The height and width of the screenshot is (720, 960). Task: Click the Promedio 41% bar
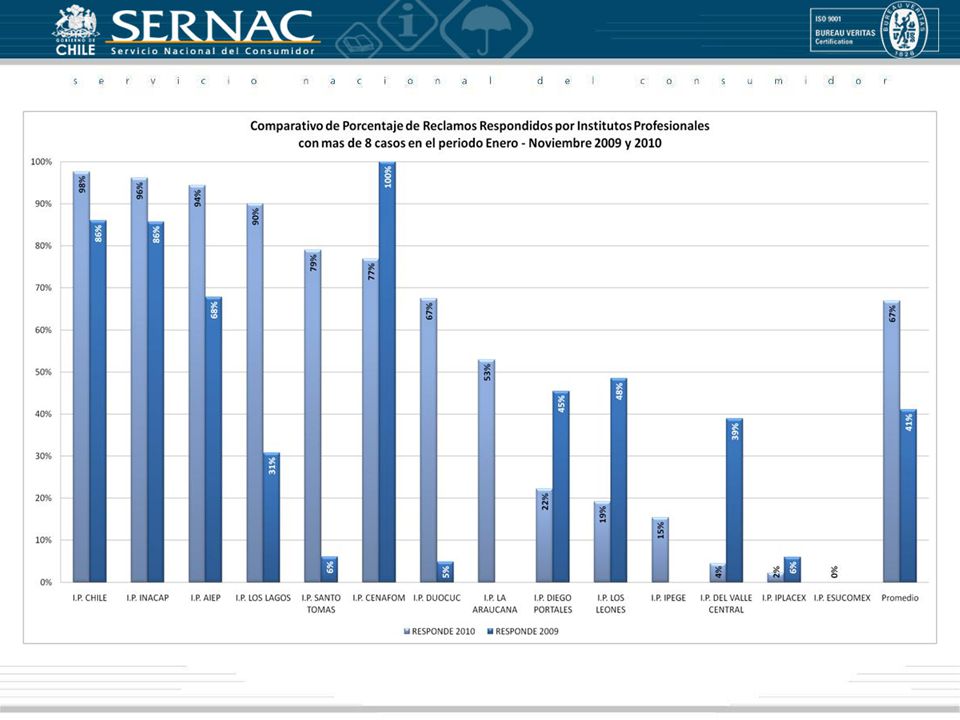(x=909, y=495)
